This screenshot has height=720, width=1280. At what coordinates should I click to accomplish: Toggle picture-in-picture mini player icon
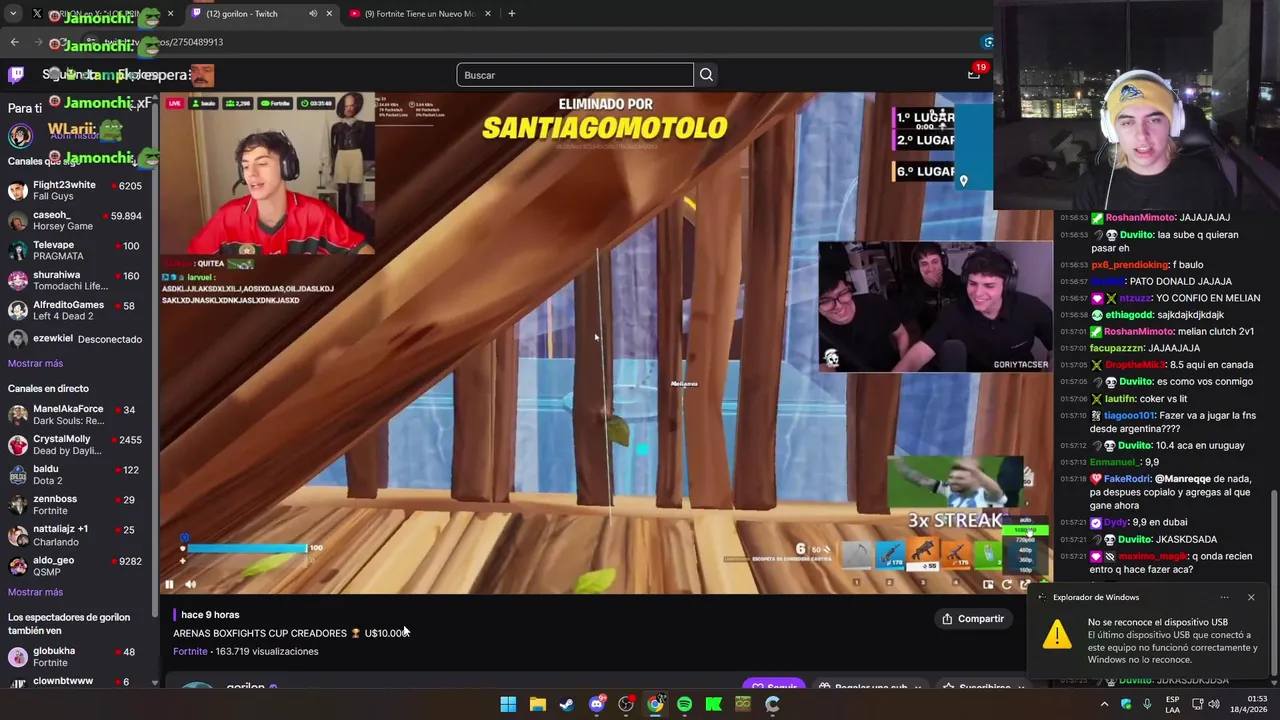click(x=988, y=585)
